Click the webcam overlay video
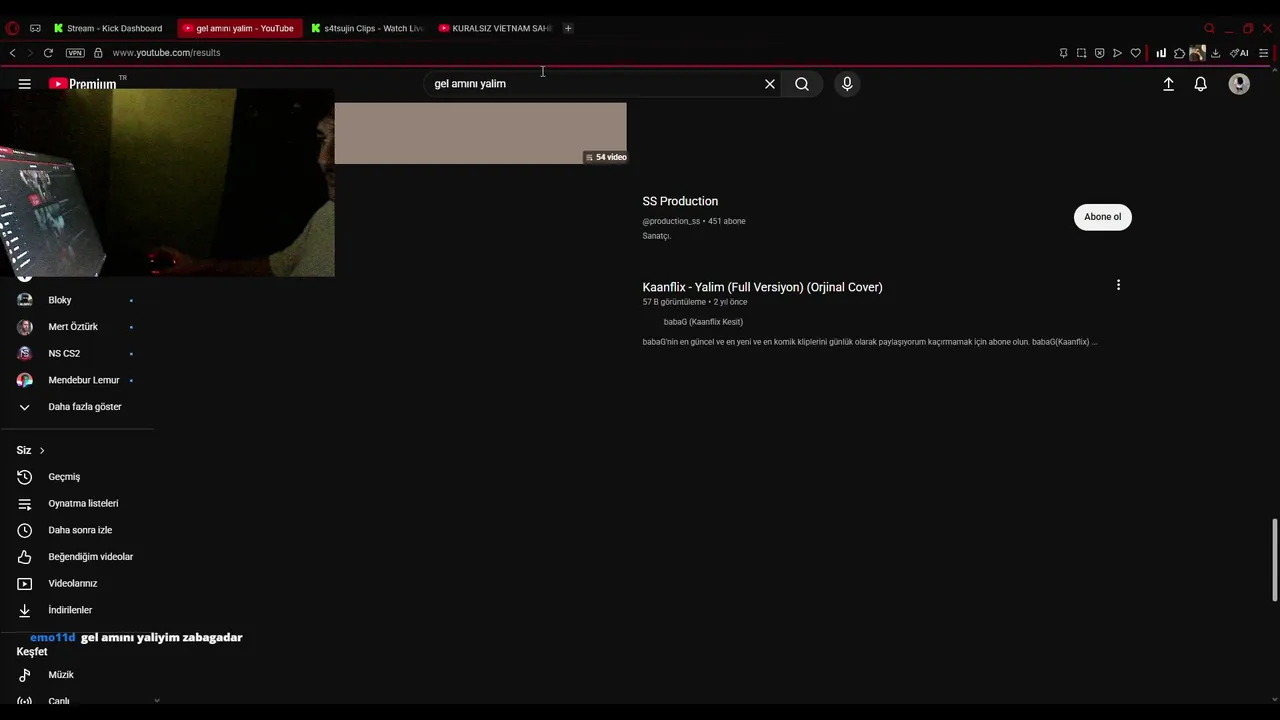Image resolution: width=1280 pixels, height=720 pixels. pos(167,182)
